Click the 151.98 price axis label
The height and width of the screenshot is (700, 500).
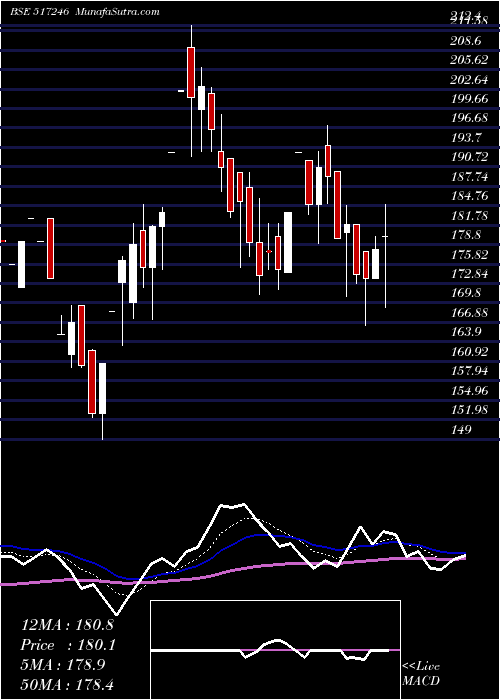pos(470,410)
